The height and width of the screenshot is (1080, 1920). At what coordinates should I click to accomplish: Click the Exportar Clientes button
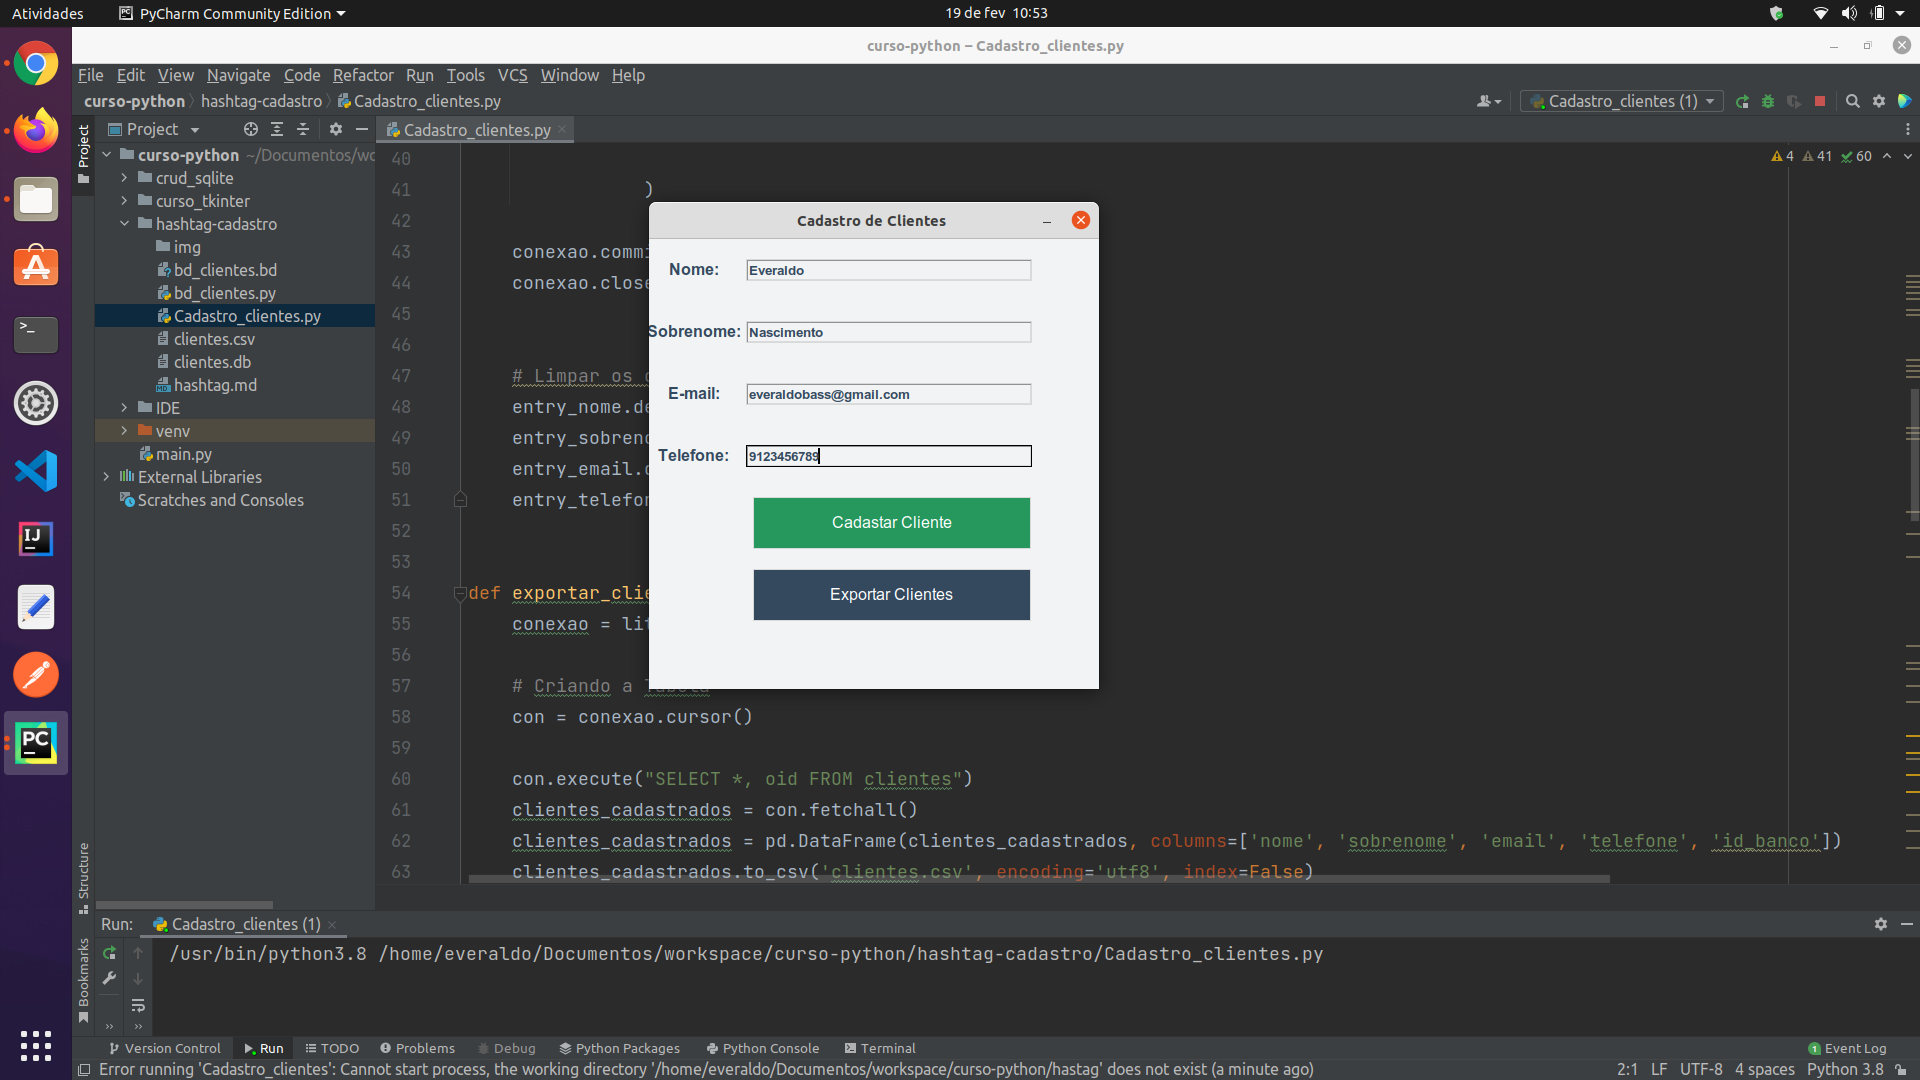891,594
